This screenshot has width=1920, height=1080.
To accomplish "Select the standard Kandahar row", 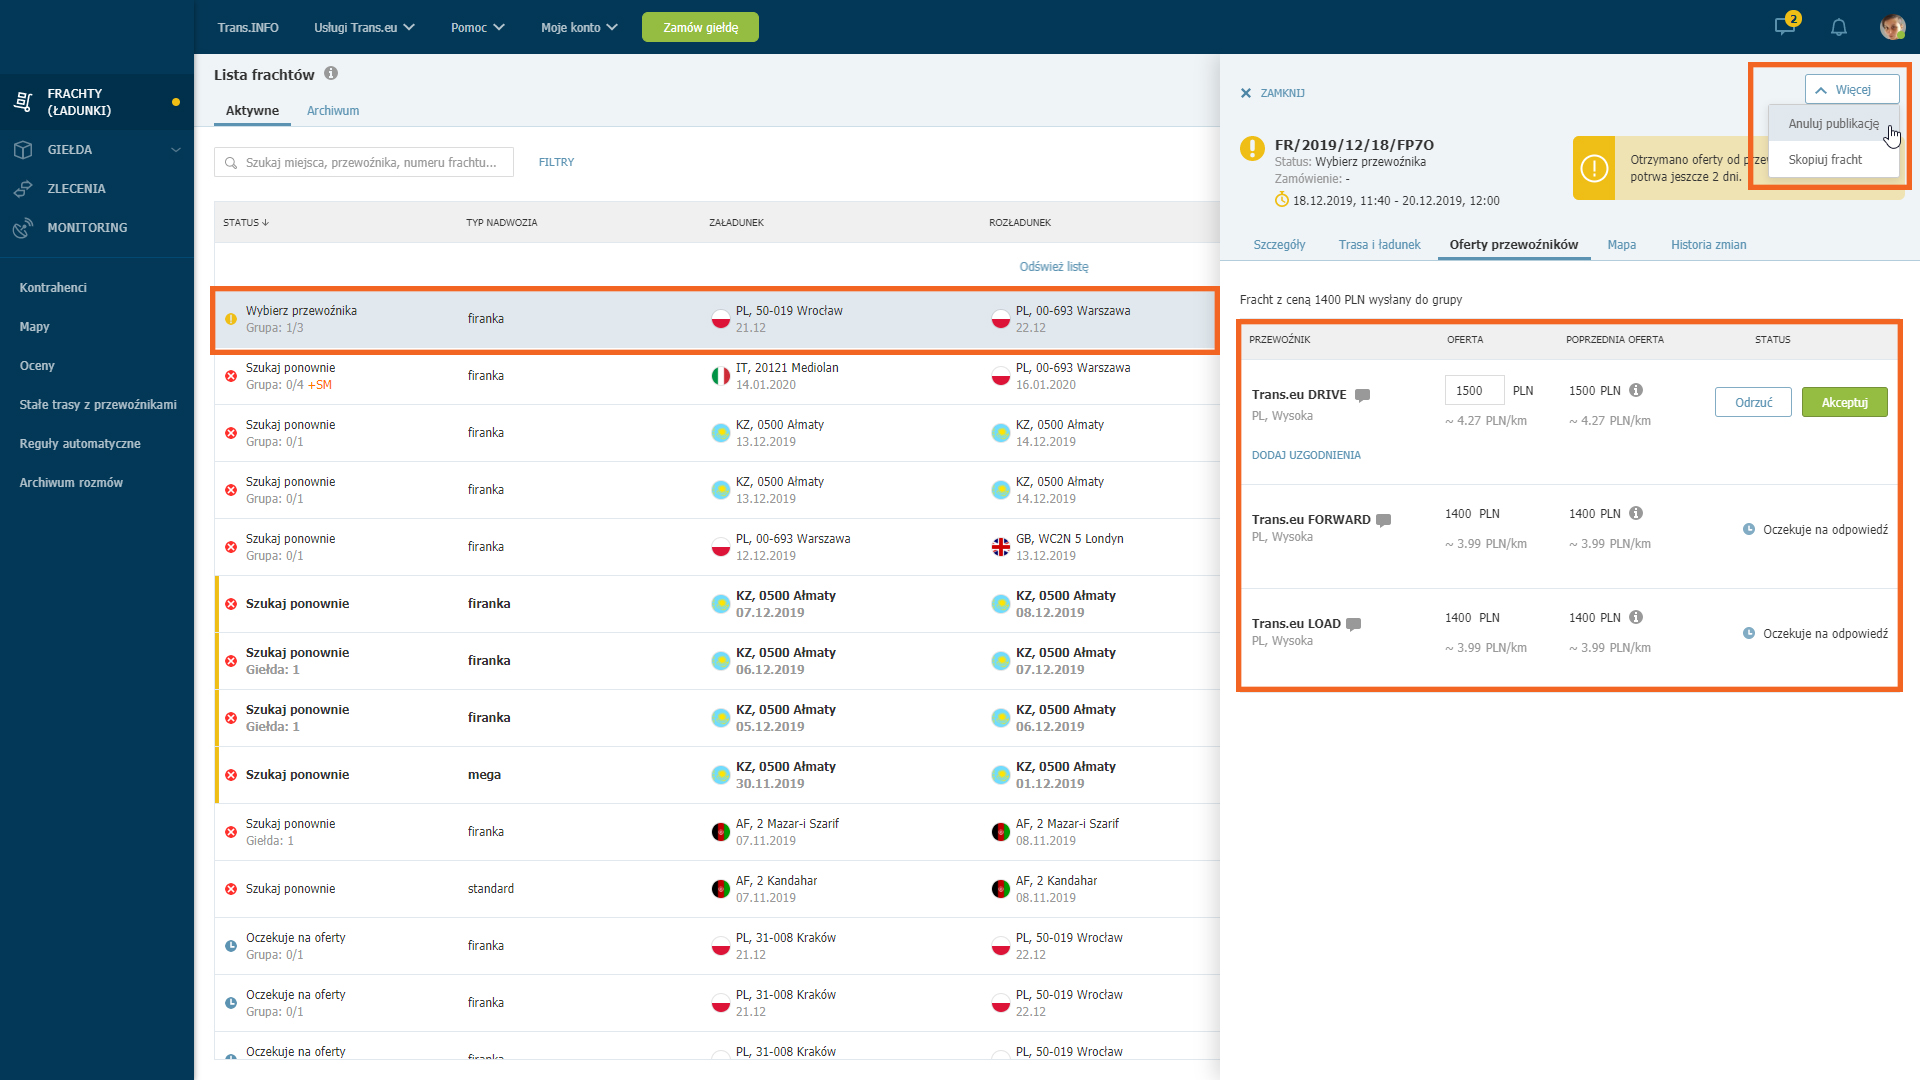I will (x=717, y=889).
